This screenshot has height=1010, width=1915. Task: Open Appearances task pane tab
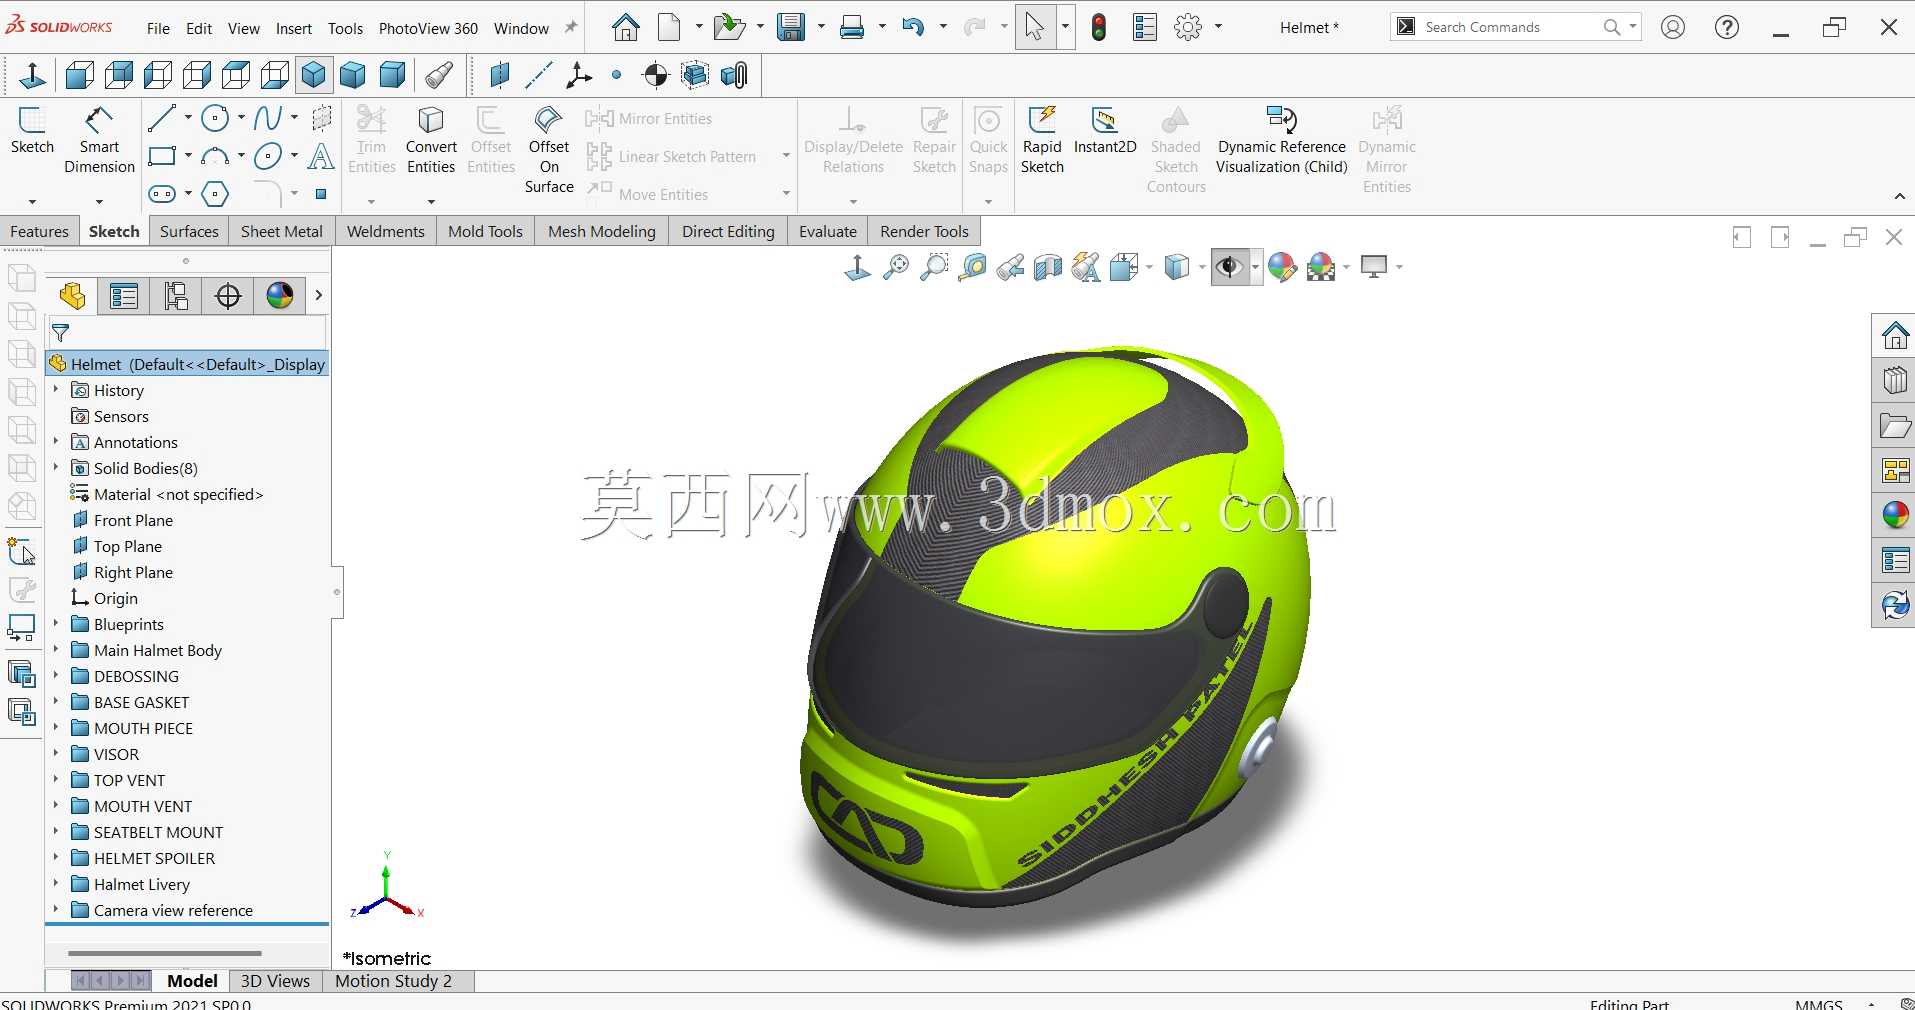(1895, 515)
